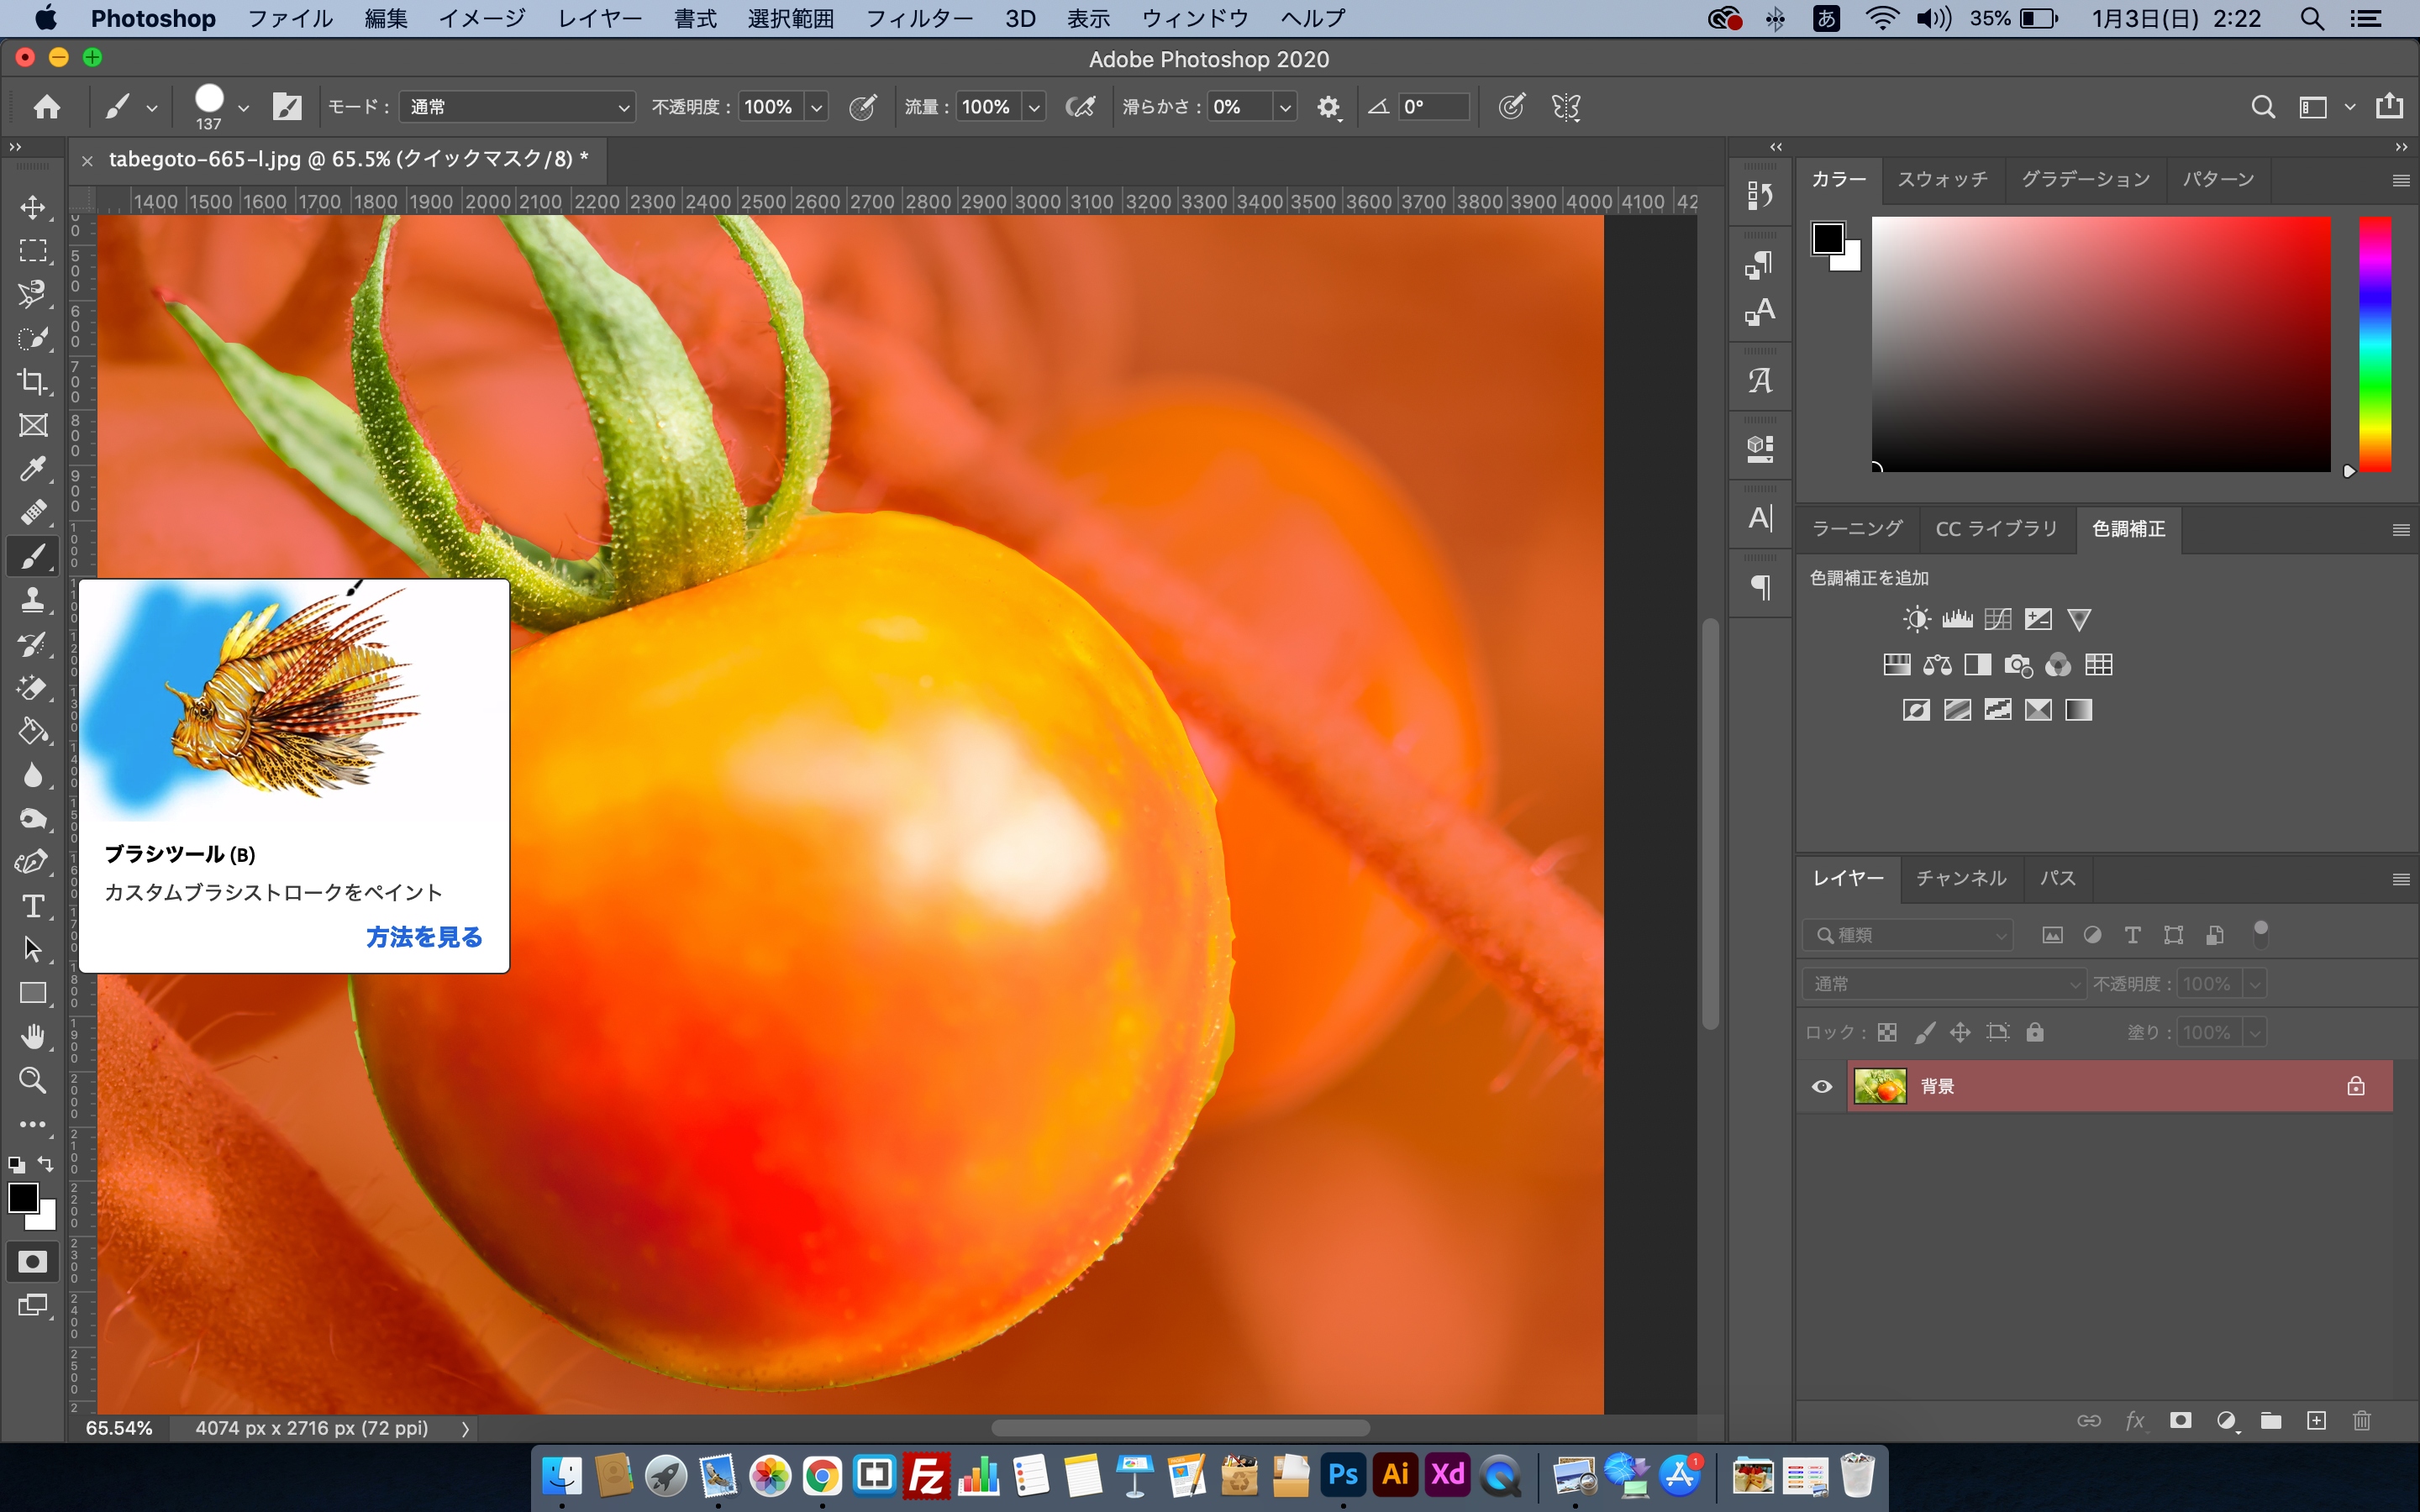
Task: Add a layer mask to the layer
Action: 2180,1421
